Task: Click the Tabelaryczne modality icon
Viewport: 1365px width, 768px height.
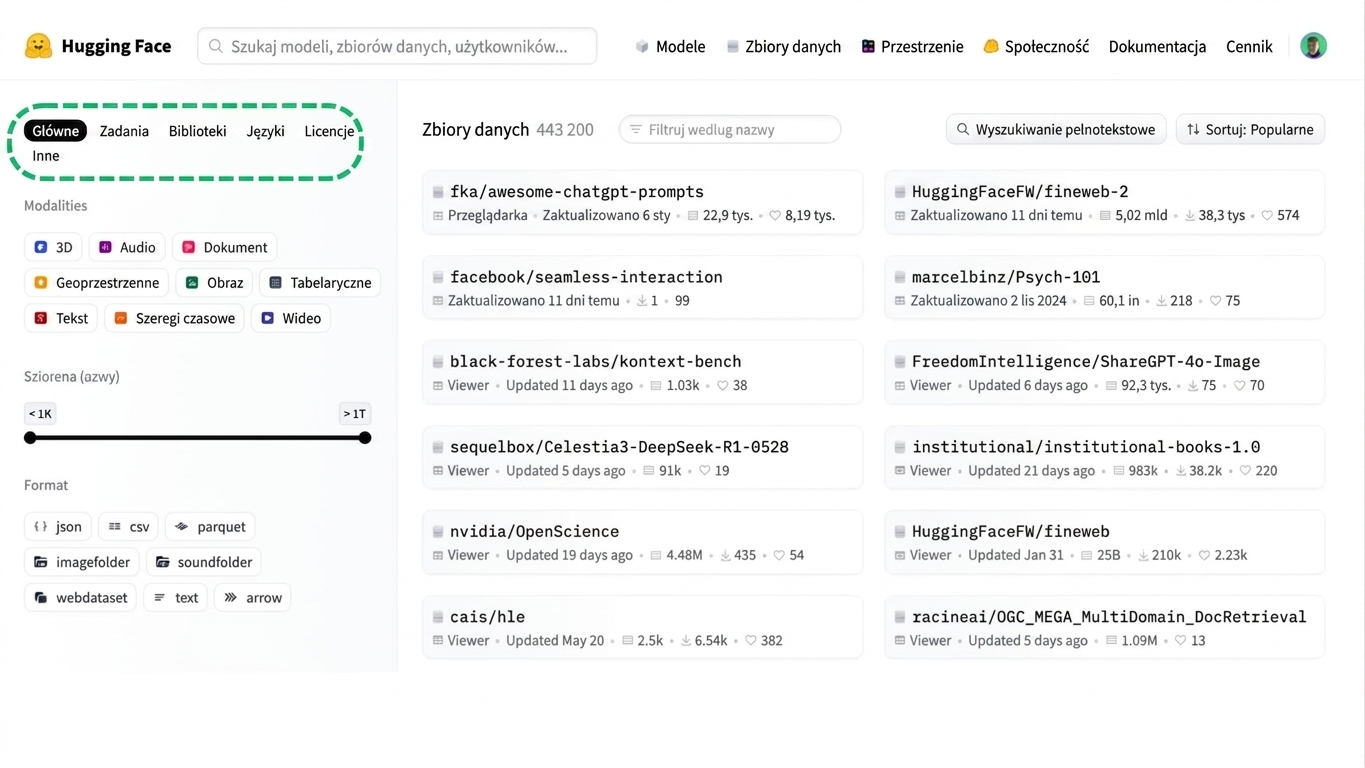Action: [275, 283]
